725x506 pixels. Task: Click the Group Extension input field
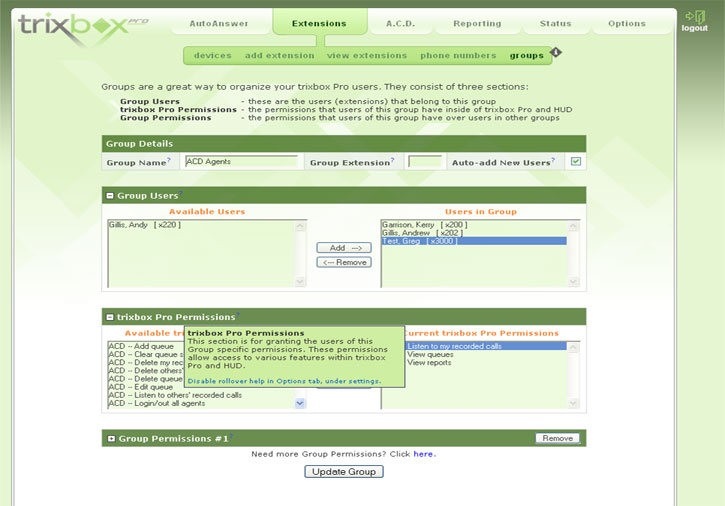[425, 161]
